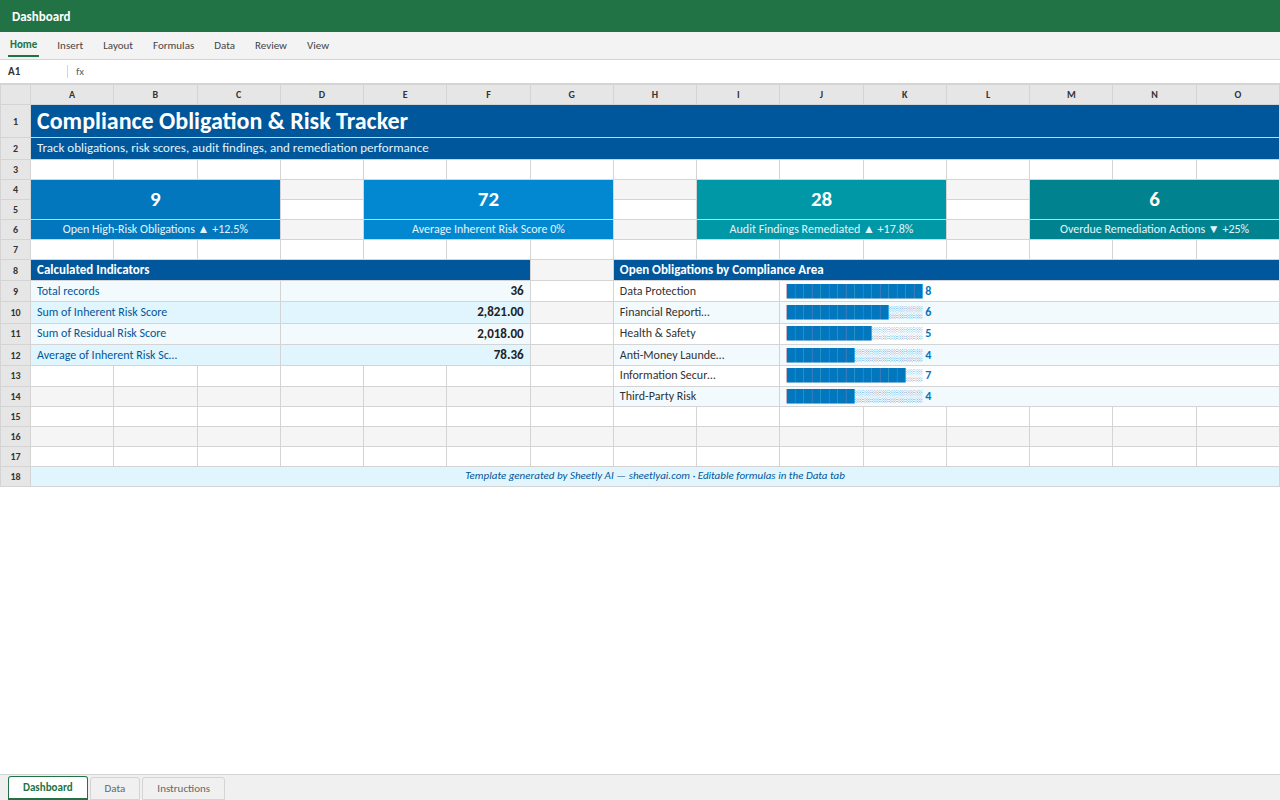The width and height of the screenshot is (1280, 800).
Task: Click 'Open Obligations by Compliance Area' header
Action: click(946, 270)
